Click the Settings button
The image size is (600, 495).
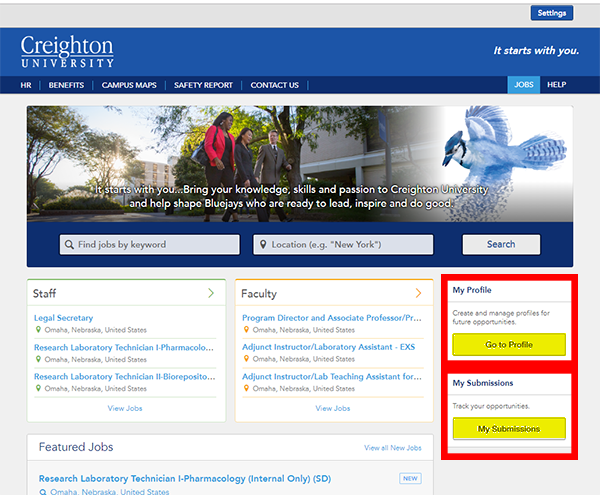551,13
